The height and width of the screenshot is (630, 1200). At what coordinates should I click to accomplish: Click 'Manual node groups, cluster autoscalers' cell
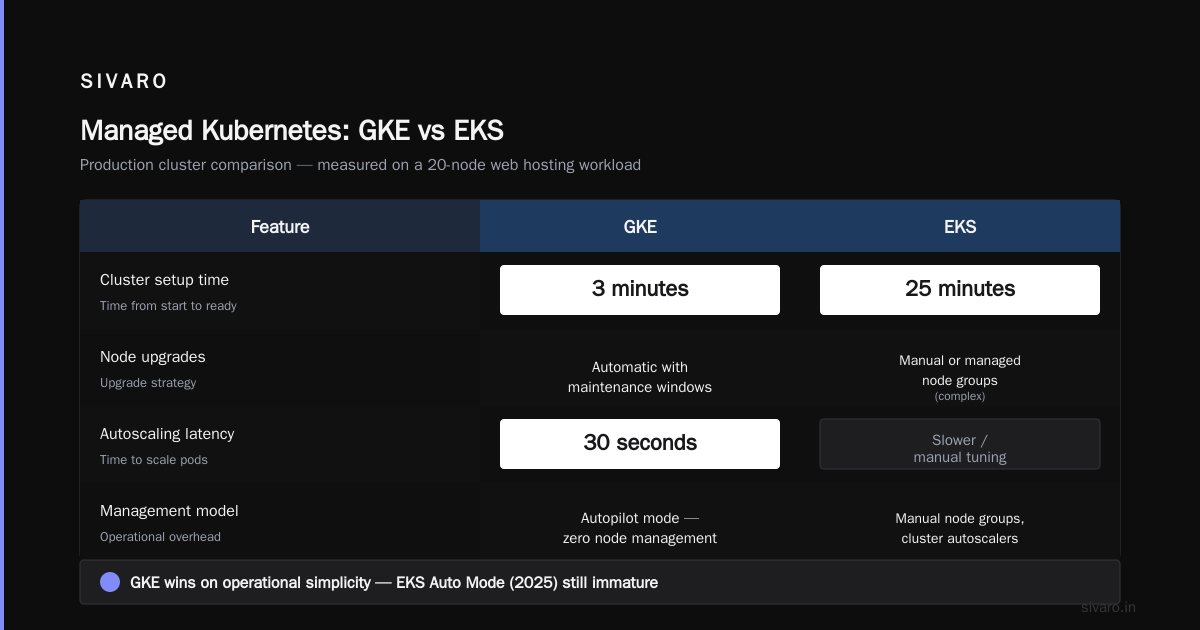click(x=960, y=528)
